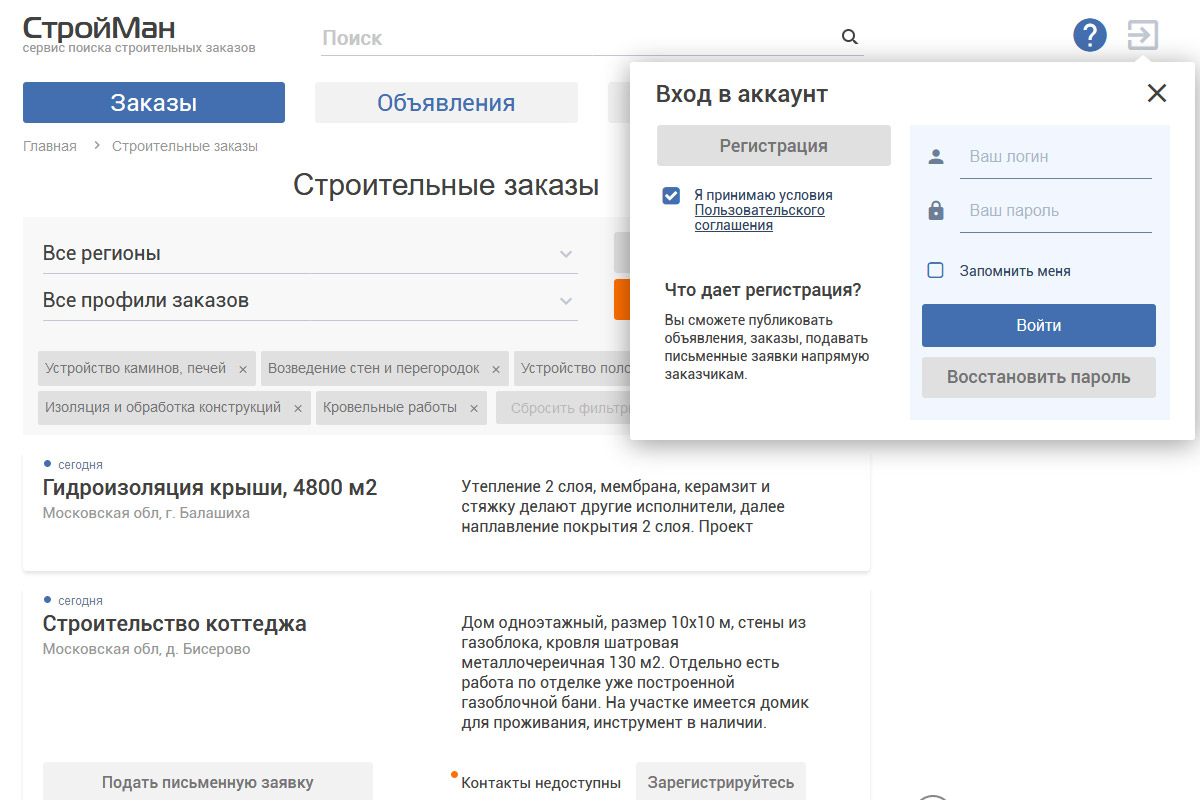Image resolution: width=1200 pixels, height=800 pixels.
Task: Open help via question mark icon
Action: point(1089,36)
